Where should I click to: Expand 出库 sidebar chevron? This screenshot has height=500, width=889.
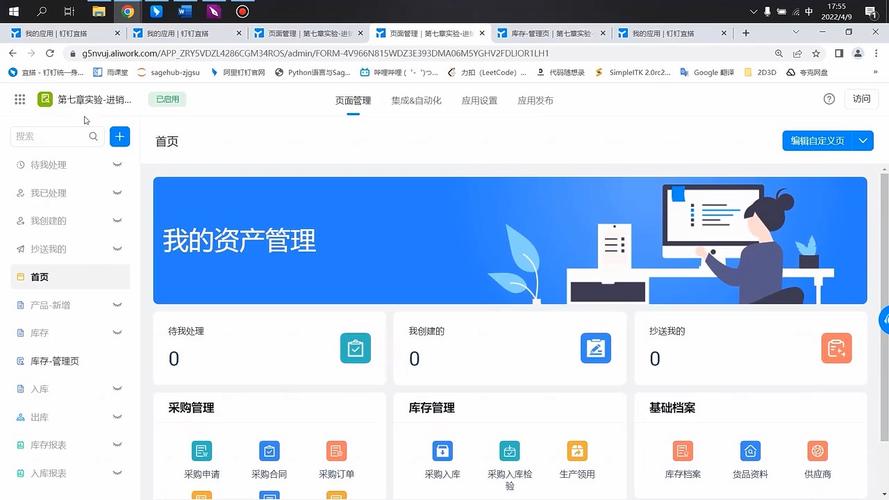coord(117,417)
